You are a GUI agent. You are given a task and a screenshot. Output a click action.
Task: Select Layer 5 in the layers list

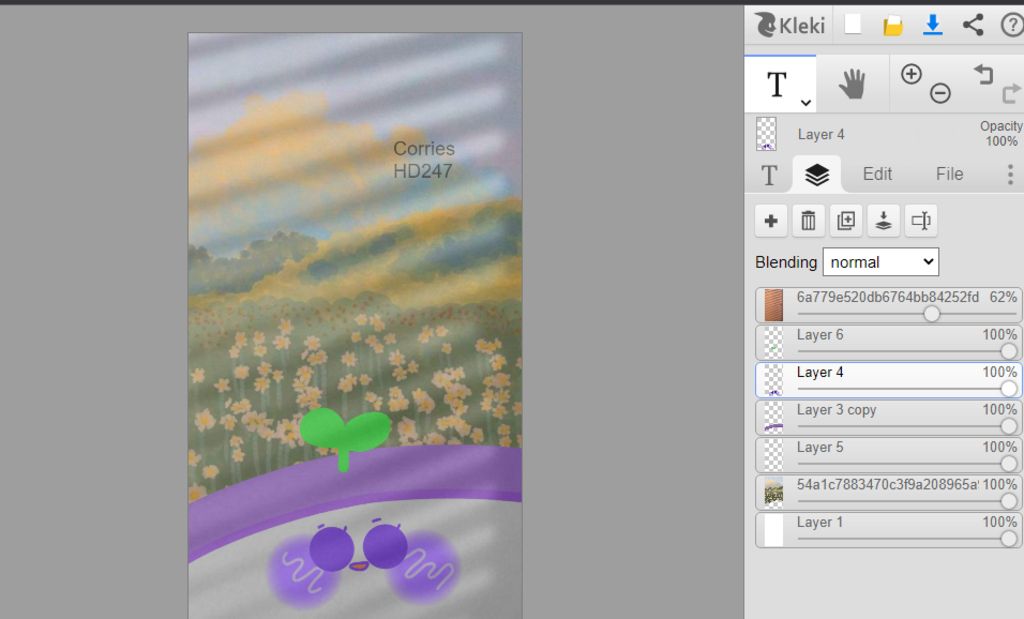pyautogui.click(x=888, y=455)
